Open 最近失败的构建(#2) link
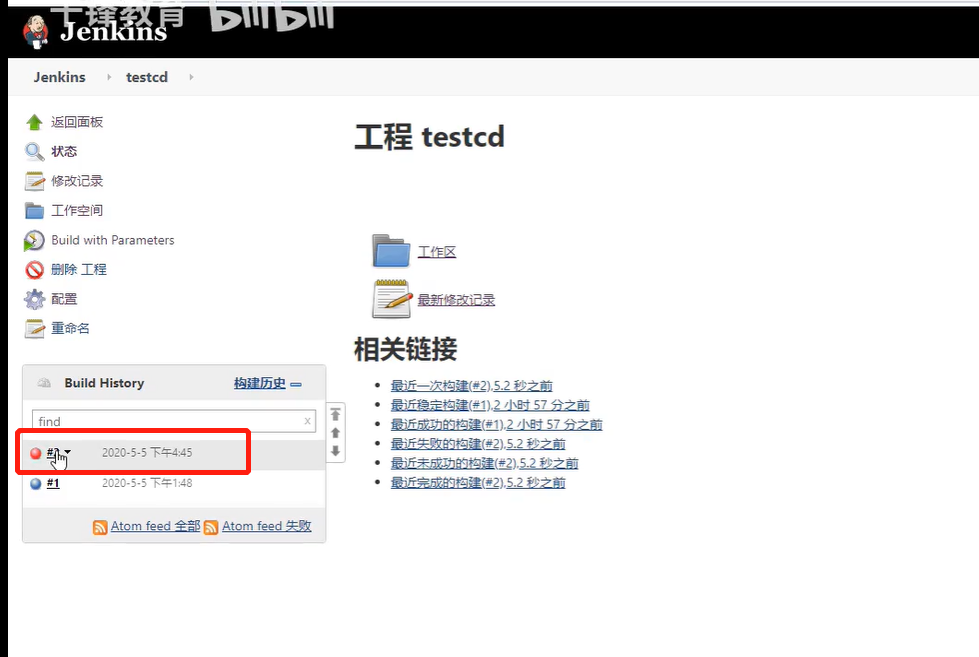Viewport: 979px width, 657px height. point(478,443)
